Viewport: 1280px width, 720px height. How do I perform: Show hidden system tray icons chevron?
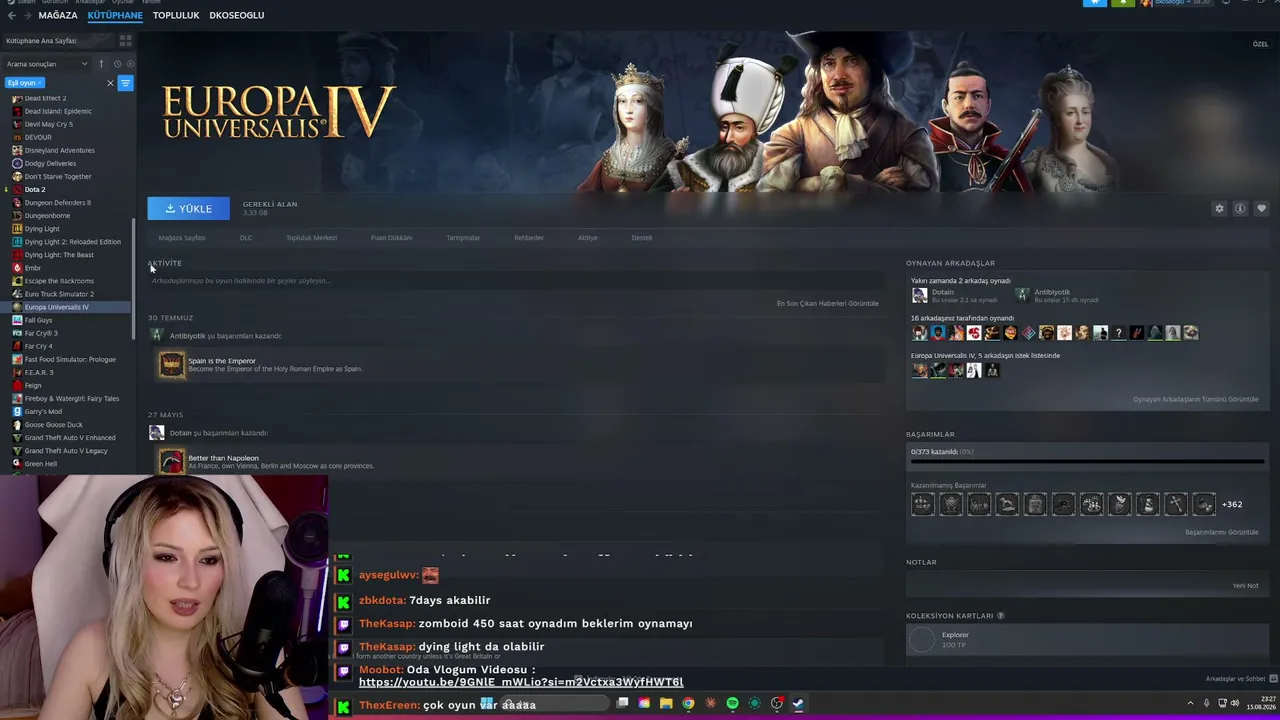pos(1190,703)
